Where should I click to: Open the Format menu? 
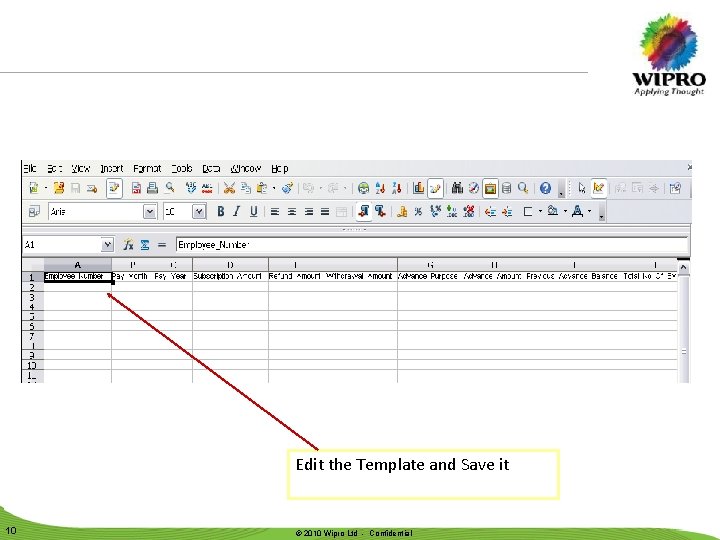[147, 169]
